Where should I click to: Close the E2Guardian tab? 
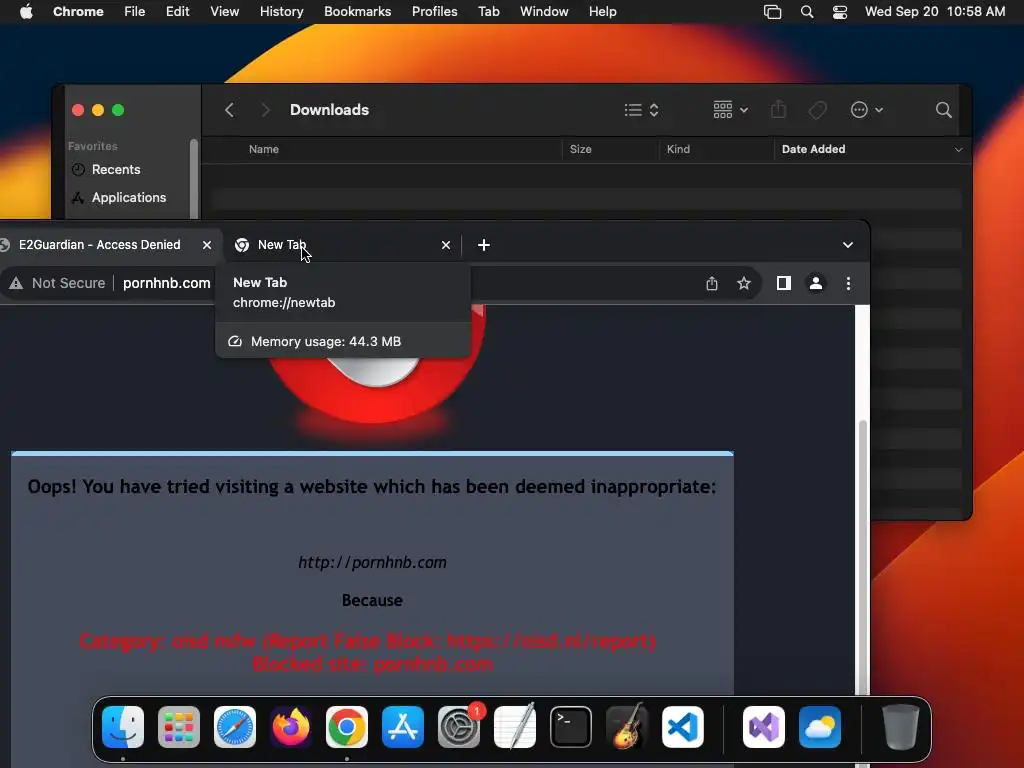[207, 245]
